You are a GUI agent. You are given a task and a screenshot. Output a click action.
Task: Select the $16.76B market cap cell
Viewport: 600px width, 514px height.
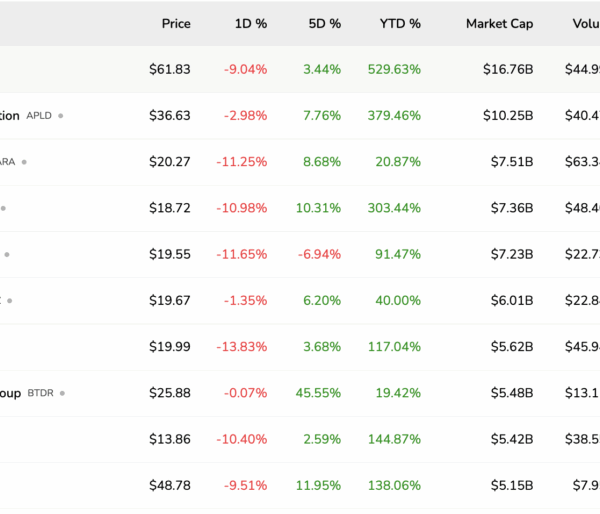tap(508, 69)
